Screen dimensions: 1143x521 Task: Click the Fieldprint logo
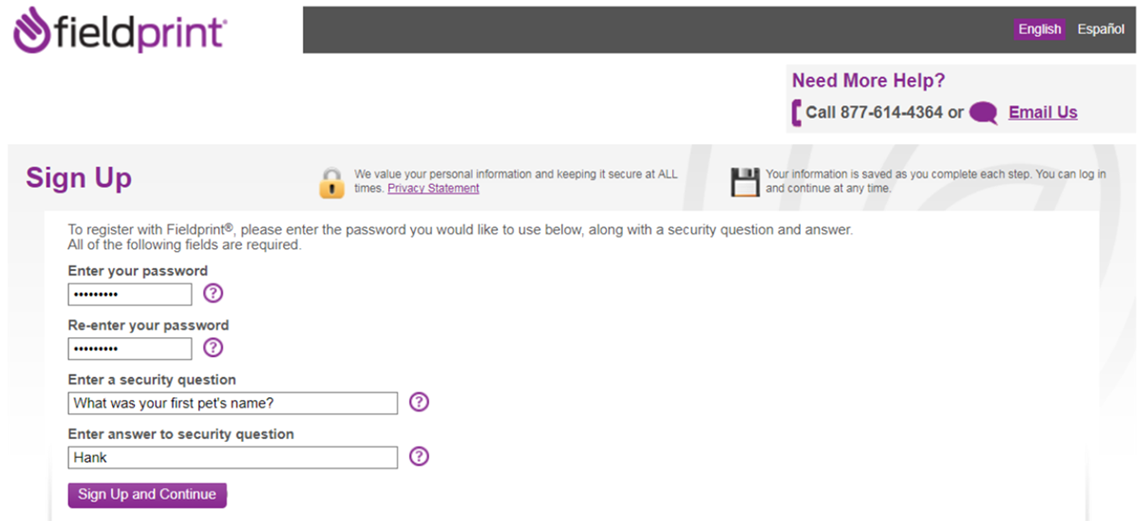(120, 31)
